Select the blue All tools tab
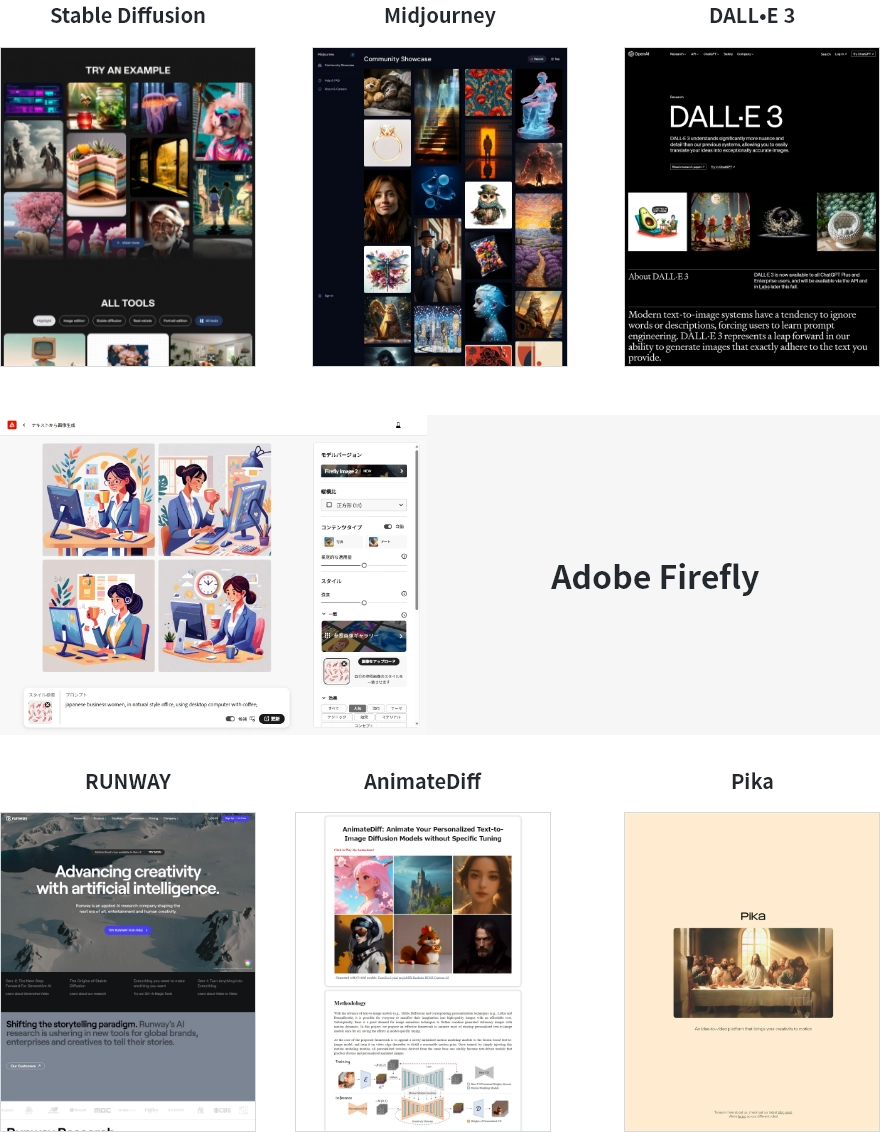This screenshot has width=880, height=1132. [x=209, y=321]
